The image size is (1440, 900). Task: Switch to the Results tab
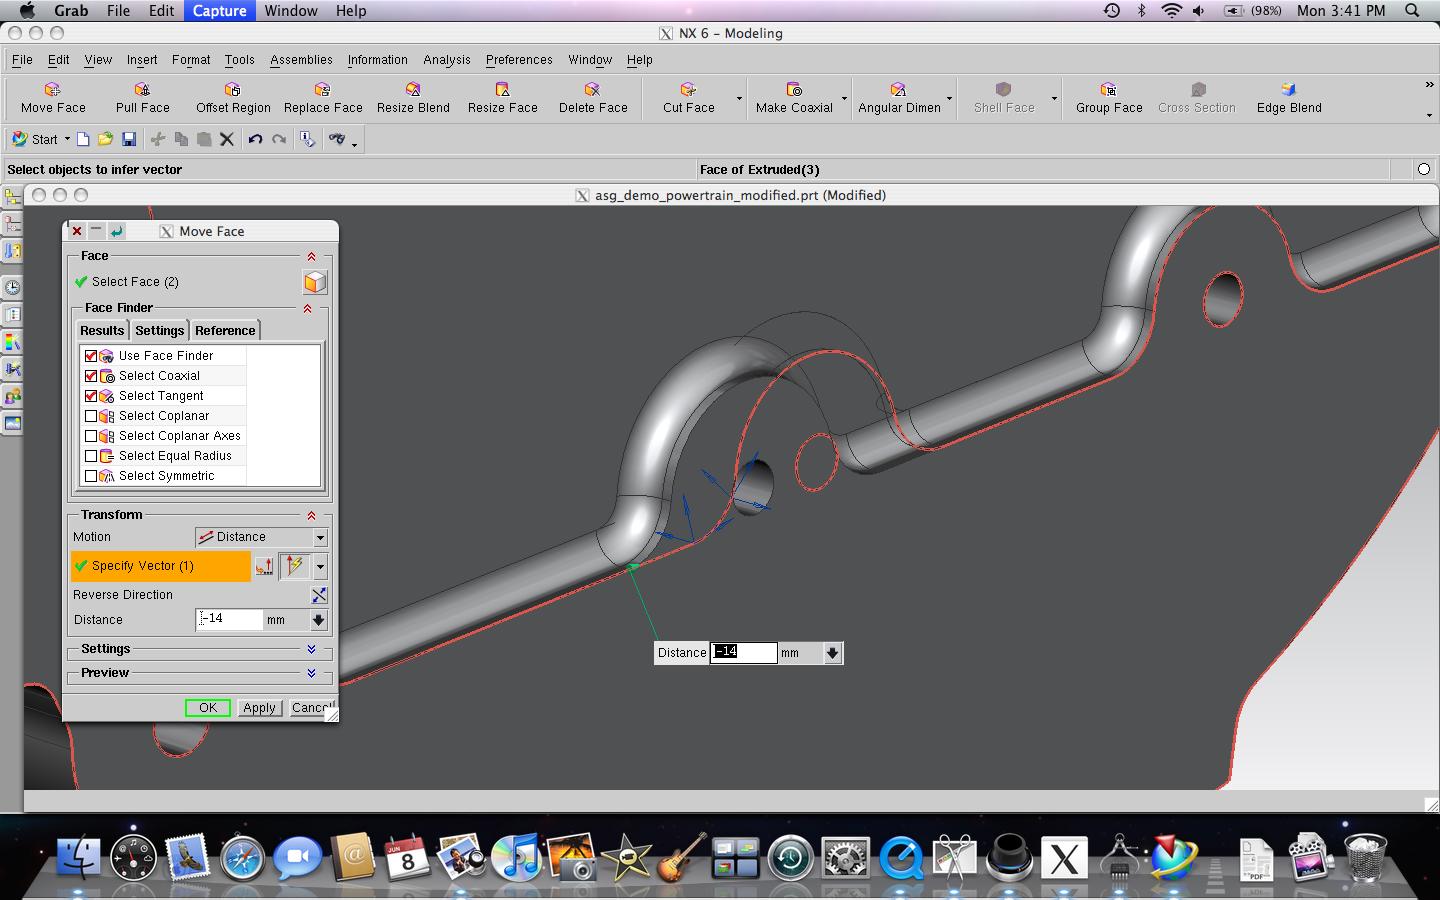tap(102, 331)
